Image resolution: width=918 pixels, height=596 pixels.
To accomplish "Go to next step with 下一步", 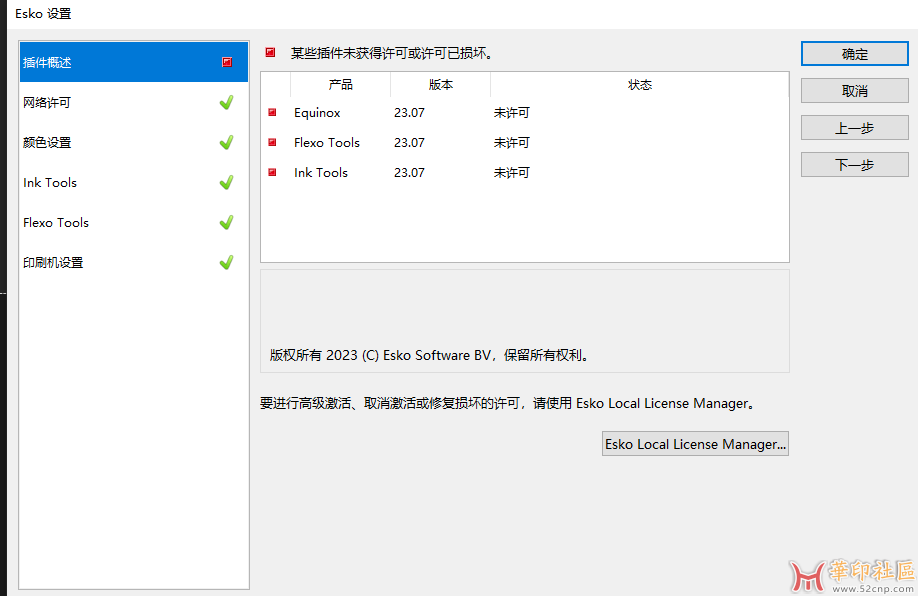I will tap(854, 165).
